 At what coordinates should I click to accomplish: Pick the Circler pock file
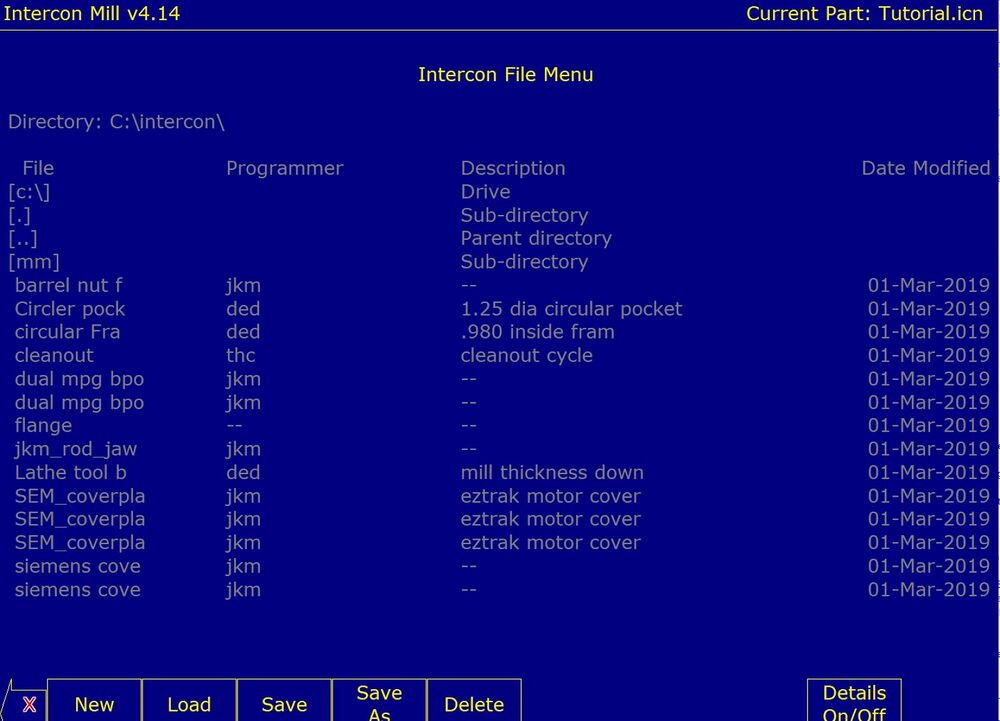pos(70,309)
